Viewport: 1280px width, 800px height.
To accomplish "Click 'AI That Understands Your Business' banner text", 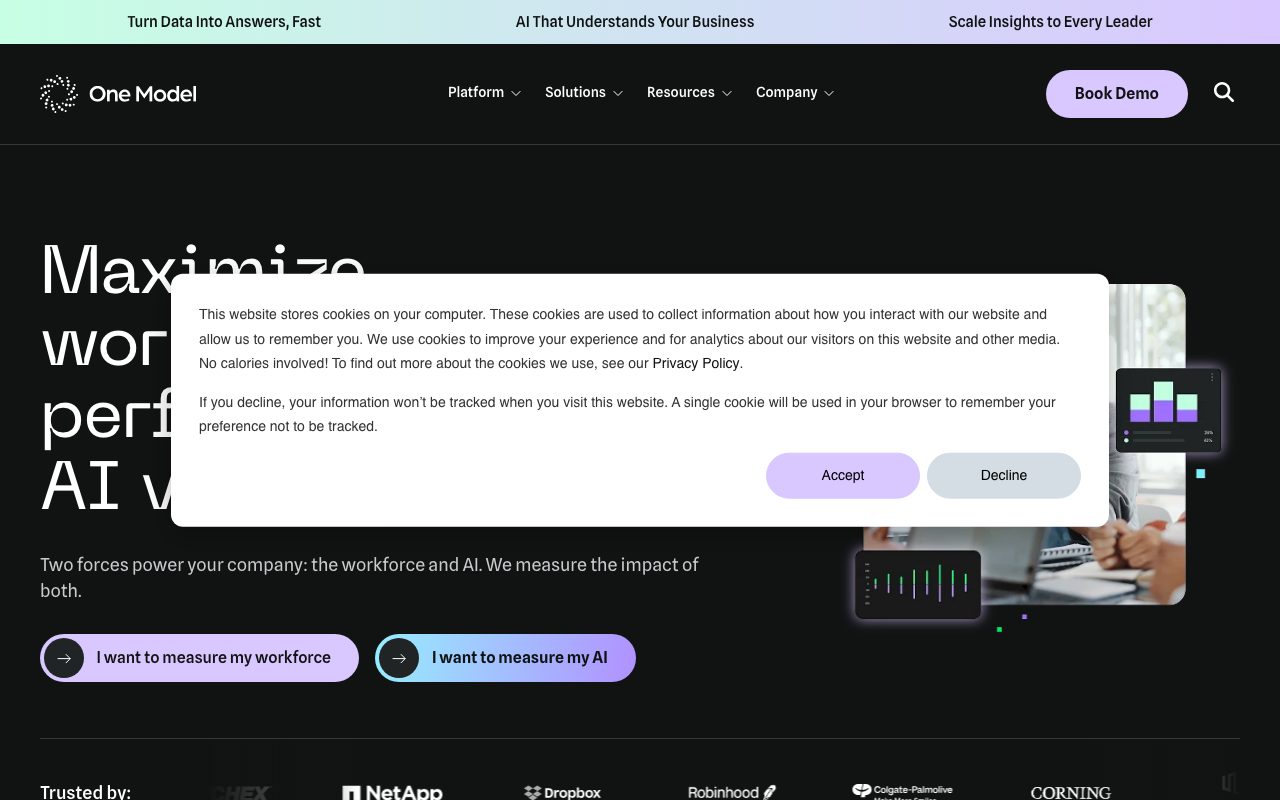I will click(x=635, y=22).
